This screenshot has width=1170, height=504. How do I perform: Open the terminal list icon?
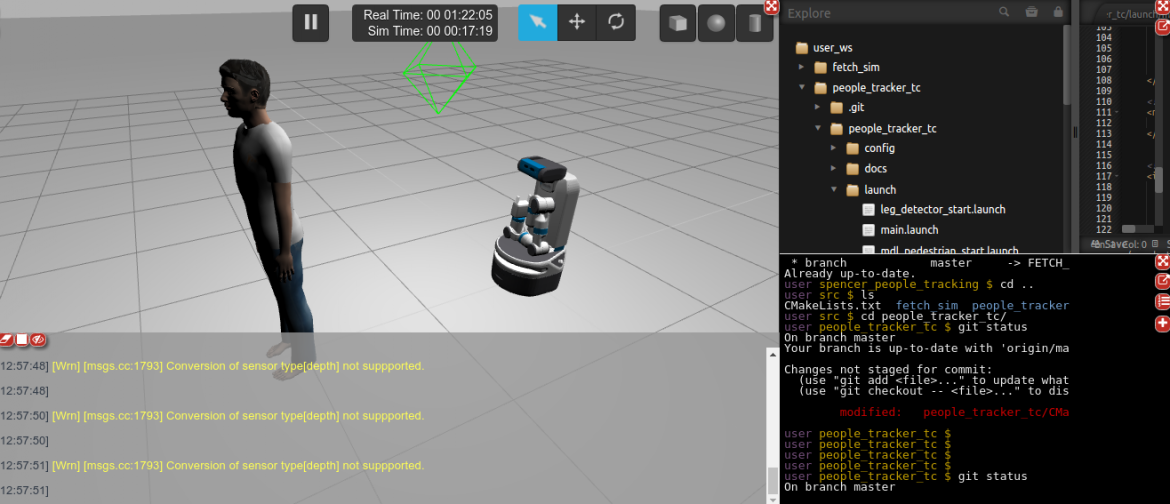point(1162,302)
